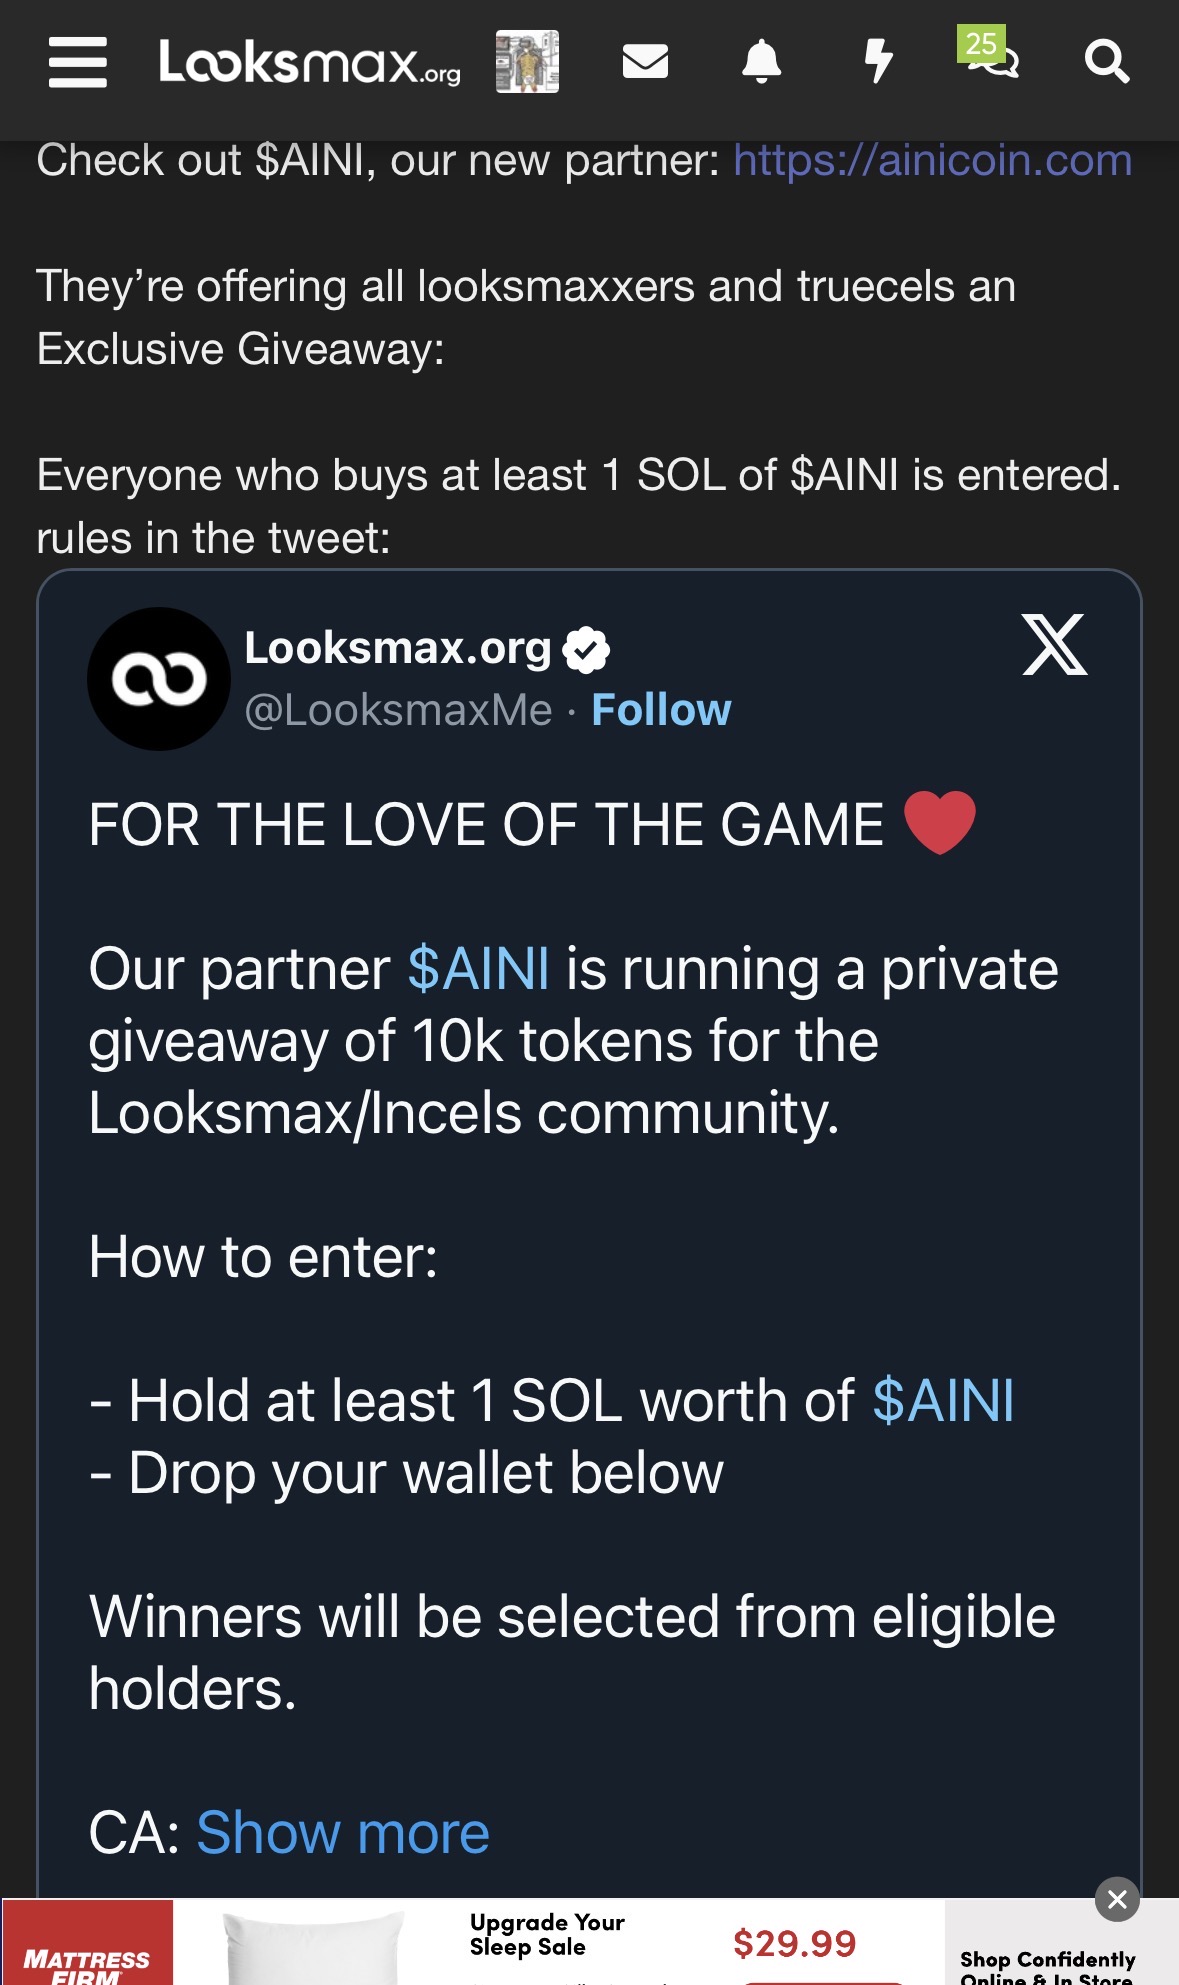Image resolution: width=1179 pixels, height=1985 pixels.
Task: Open the envelope messages inbox
Action: (x=645, y=62)
